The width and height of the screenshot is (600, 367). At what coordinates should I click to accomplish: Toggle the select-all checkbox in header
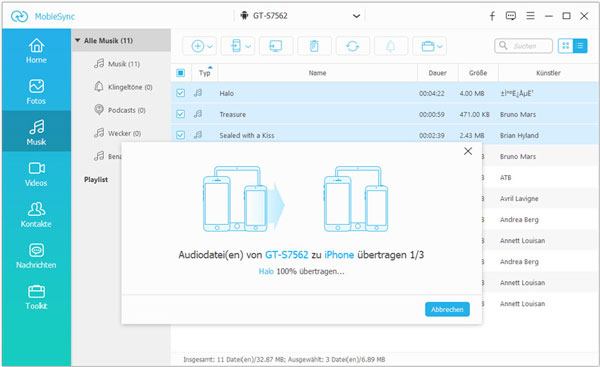click(x=181, y=73)
